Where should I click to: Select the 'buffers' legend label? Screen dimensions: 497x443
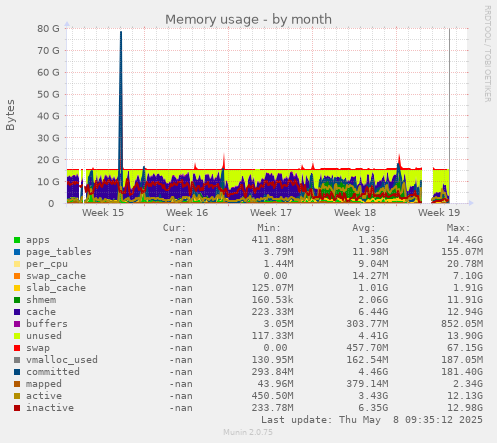pos(47,324)
